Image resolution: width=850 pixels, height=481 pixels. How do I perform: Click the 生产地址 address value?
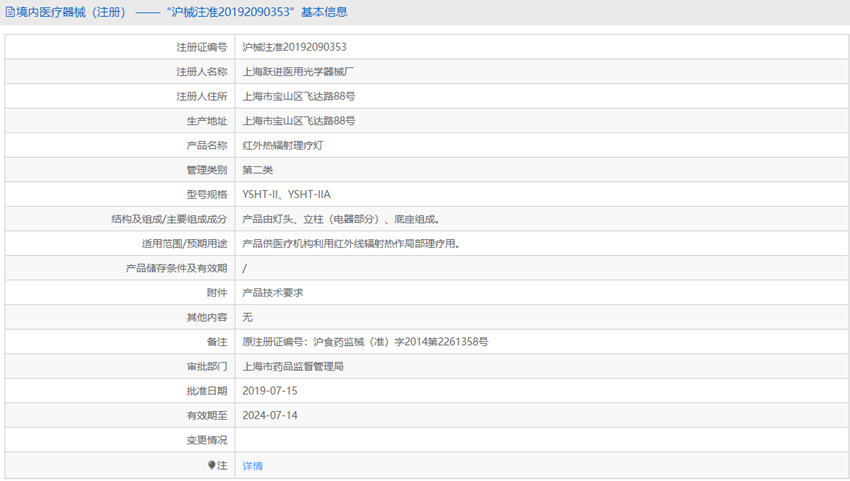[x=298, y=121]
